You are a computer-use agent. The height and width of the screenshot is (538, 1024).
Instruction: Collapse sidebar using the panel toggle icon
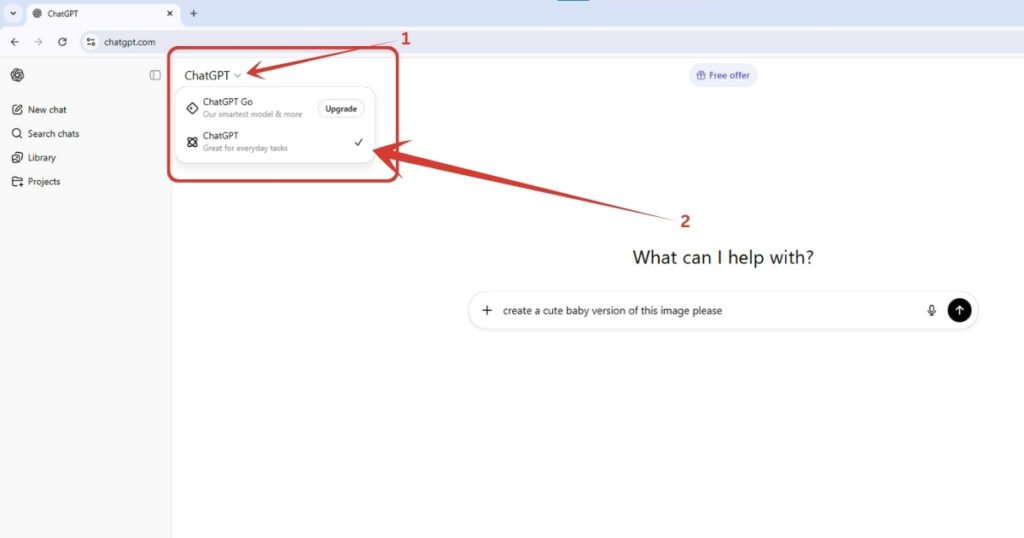(155, 75)
